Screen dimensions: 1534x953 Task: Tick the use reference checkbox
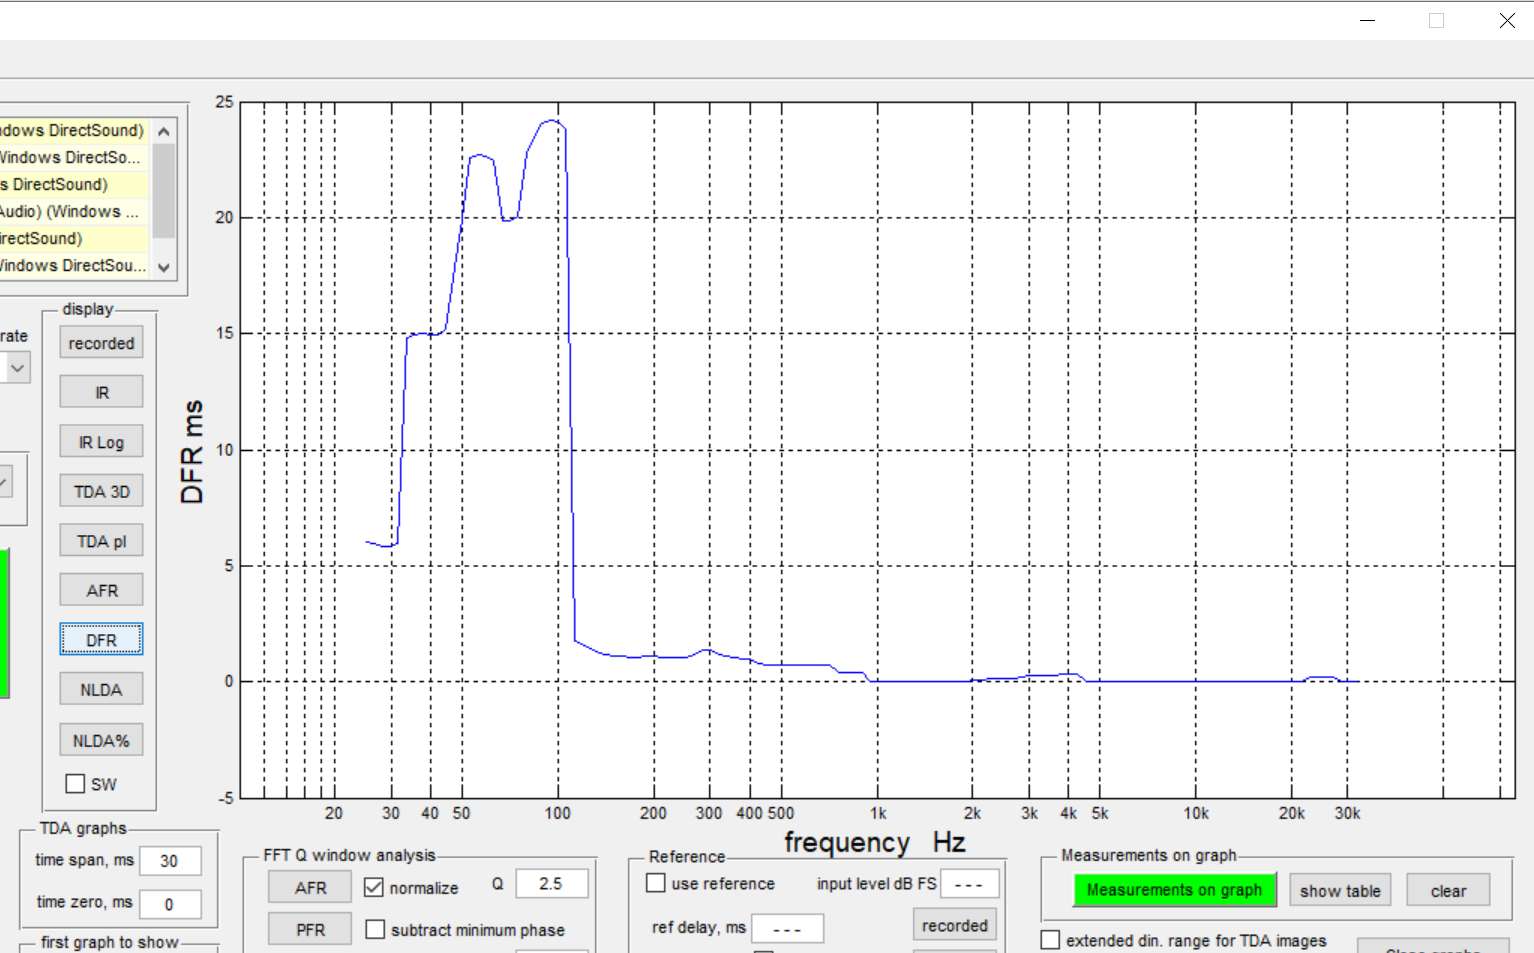pyautogui.click(x=656, y=883)
